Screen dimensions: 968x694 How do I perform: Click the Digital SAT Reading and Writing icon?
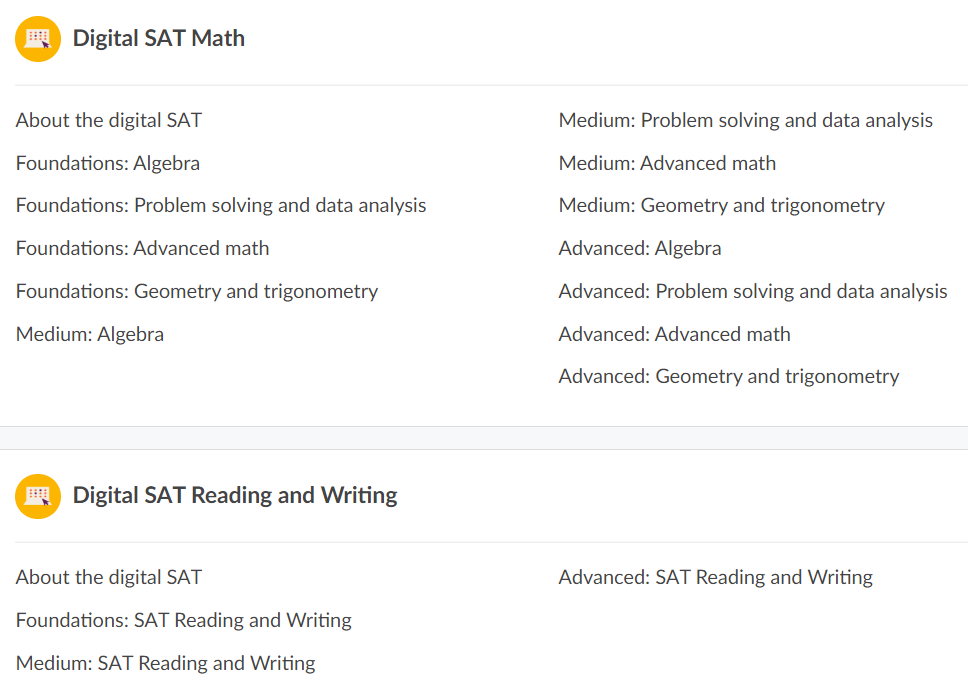[x=38, y=496]
